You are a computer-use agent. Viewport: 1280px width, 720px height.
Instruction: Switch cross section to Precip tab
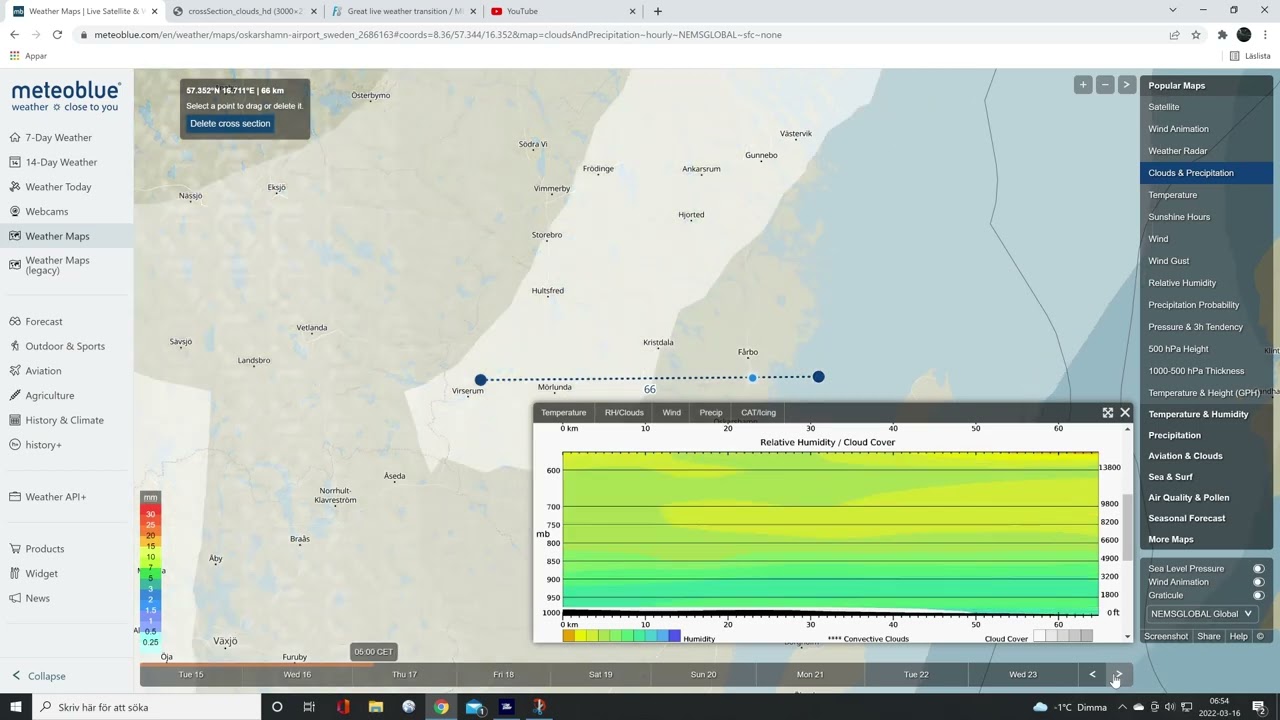pos(711,412)
